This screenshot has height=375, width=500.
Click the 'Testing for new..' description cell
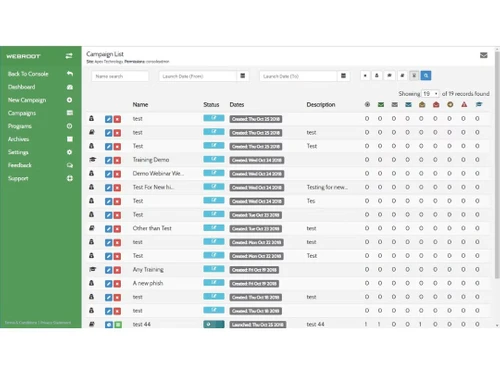[x=327, y=187]
